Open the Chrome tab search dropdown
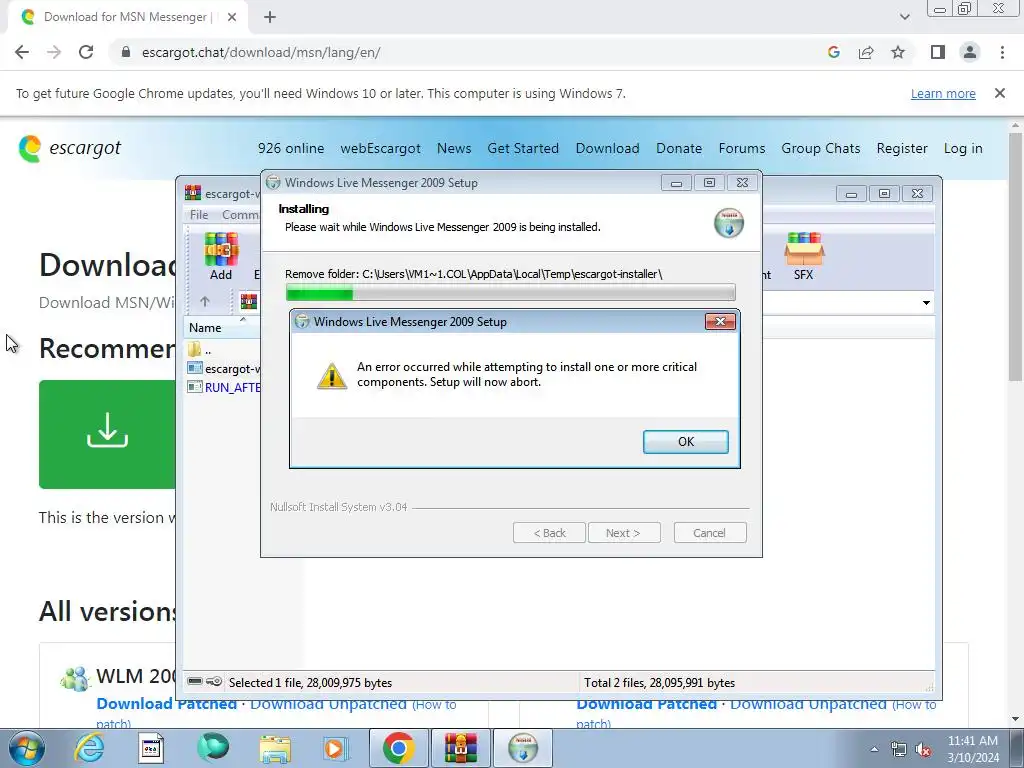Screen dimensions: 1024x768 (x=904, y=17)
